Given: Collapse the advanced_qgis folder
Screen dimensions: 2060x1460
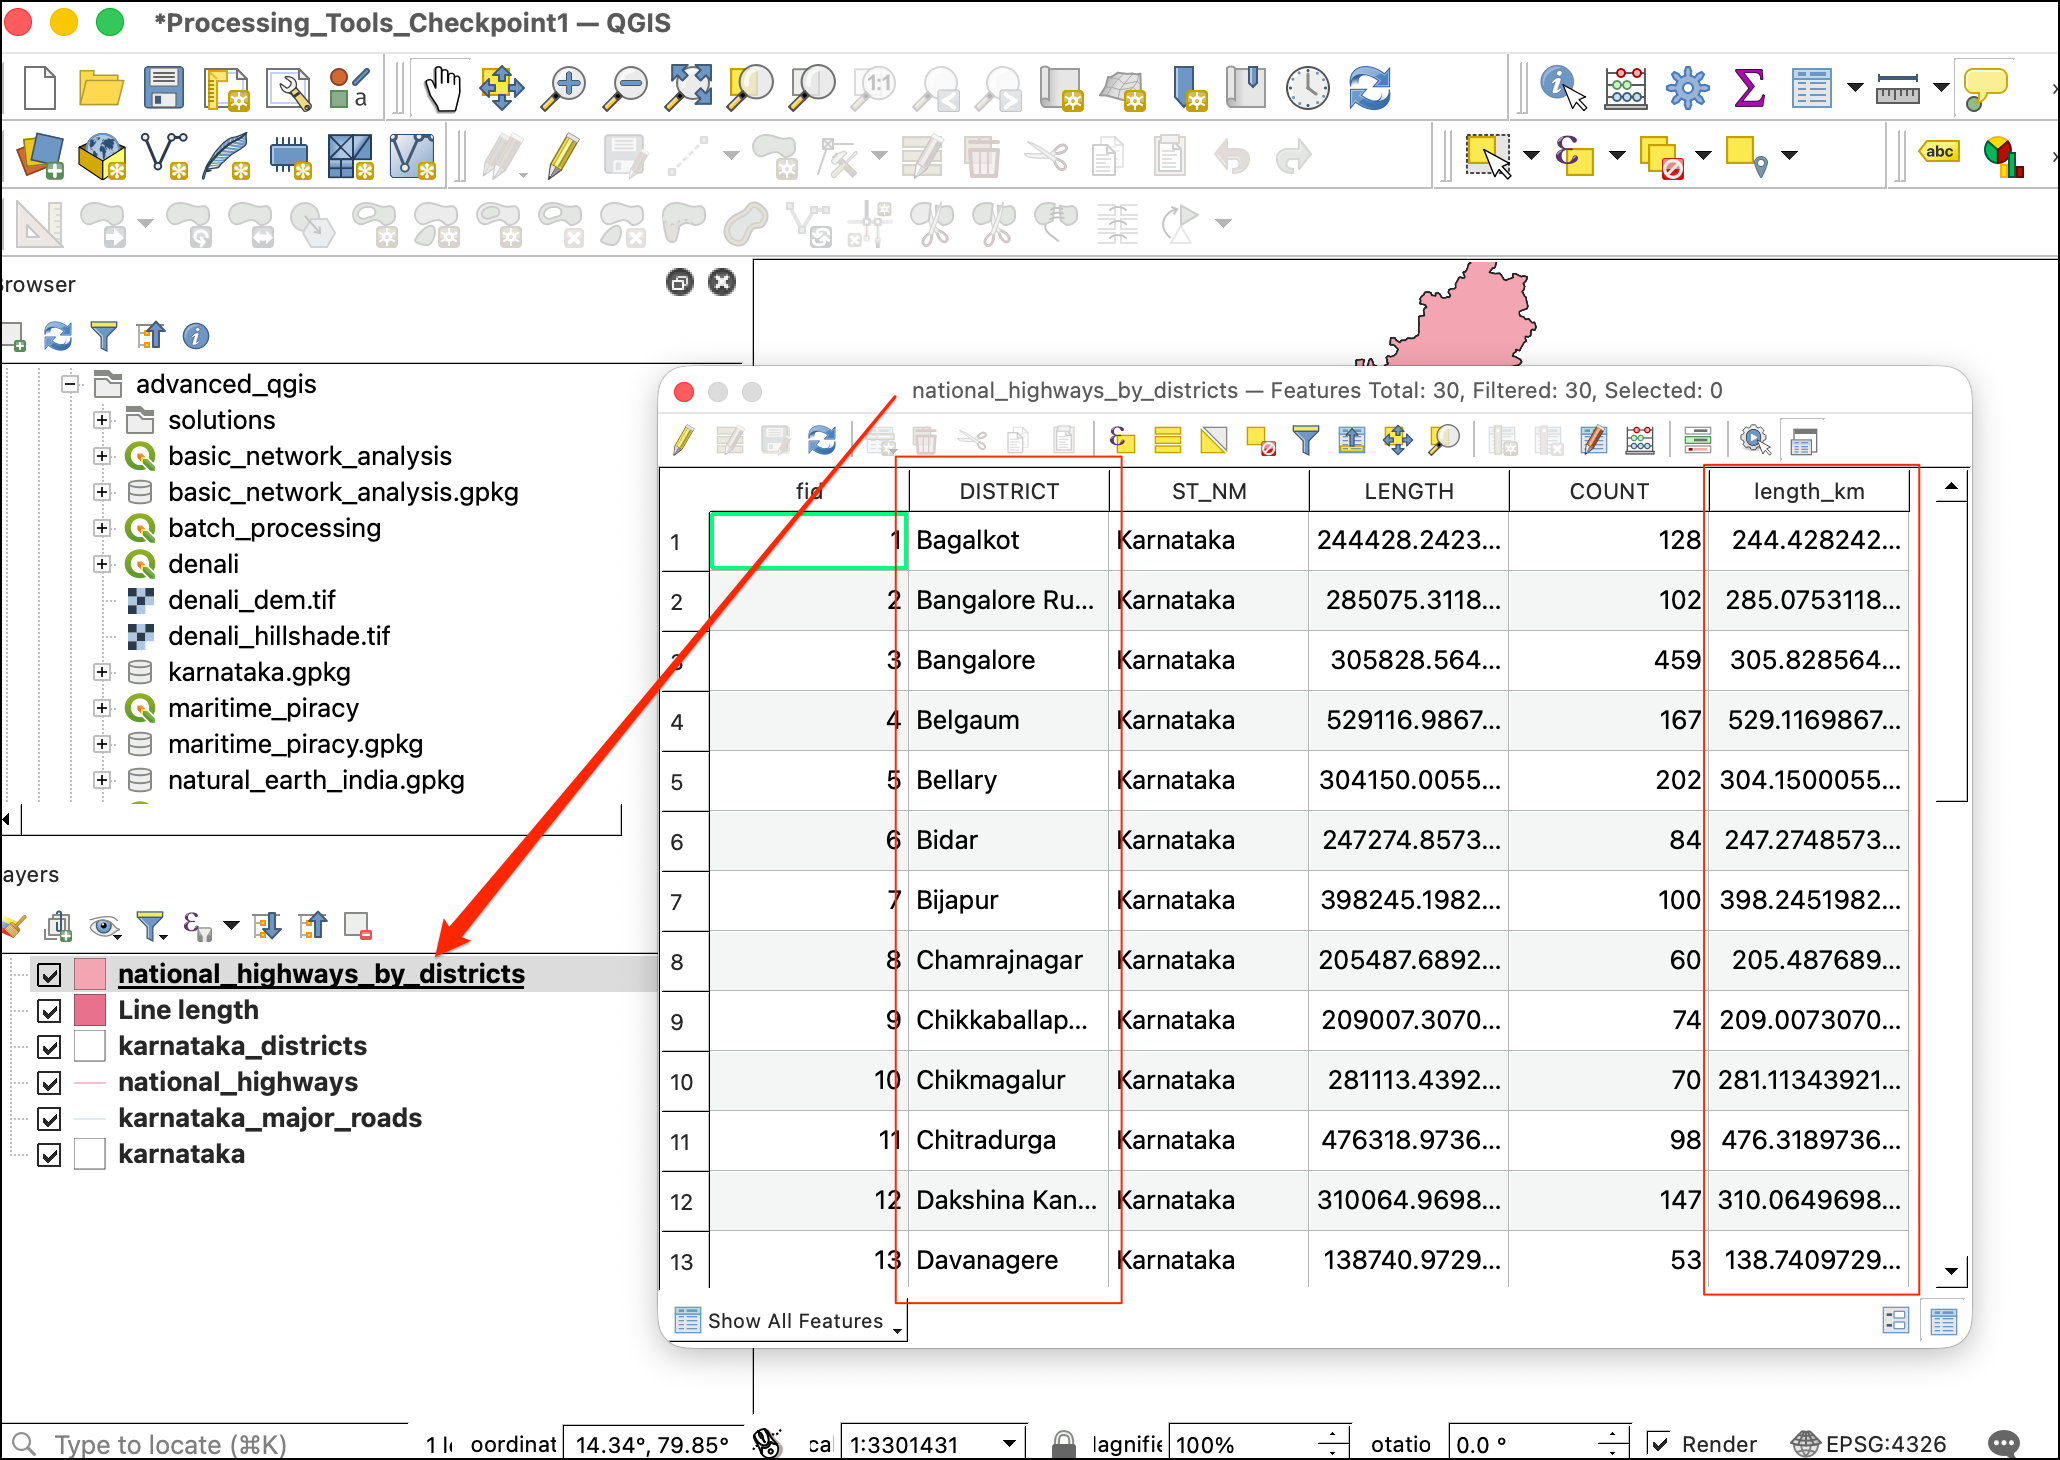Looking at the screenshot, I should (x=70, y=384).
